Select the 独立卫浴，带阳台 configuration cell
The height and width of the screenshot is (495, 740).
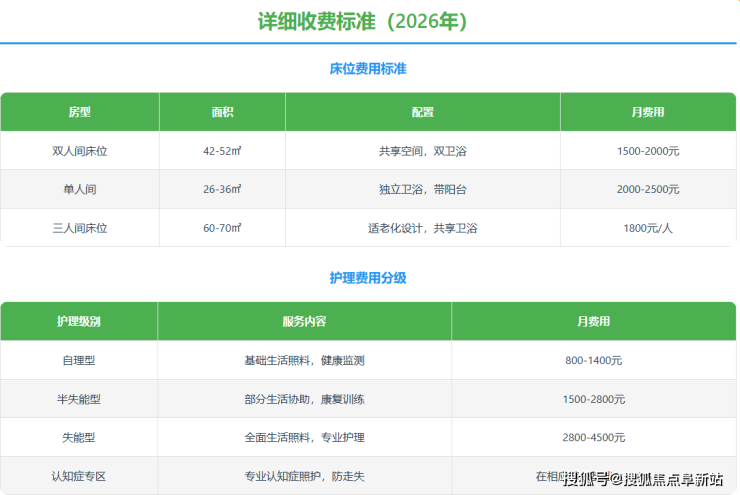[422, 189]
